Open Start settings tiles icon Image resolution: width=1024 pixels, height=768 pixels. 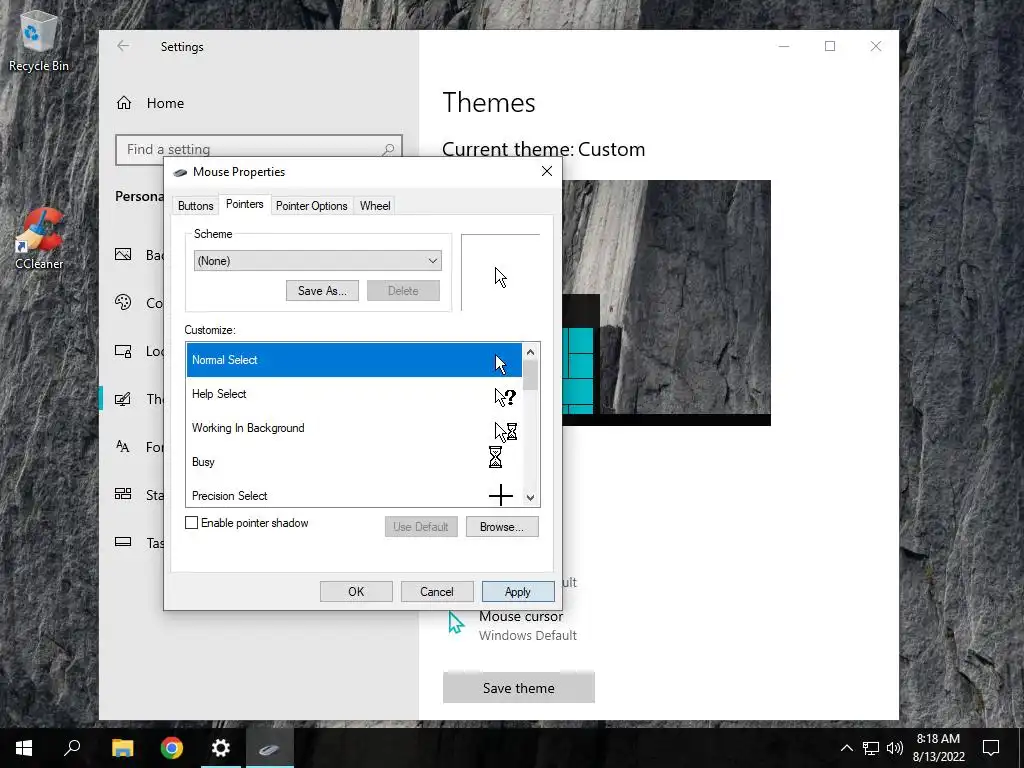(123, 494)
